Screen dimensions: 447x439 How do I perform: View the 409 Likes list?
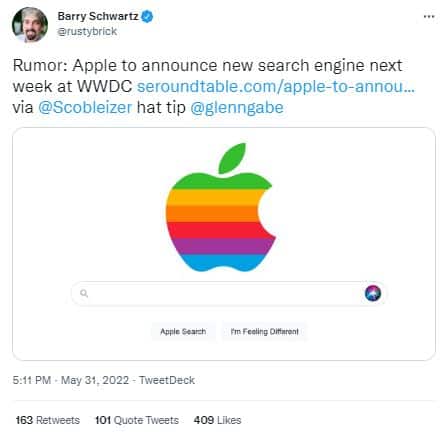click(x=217, y=420)
